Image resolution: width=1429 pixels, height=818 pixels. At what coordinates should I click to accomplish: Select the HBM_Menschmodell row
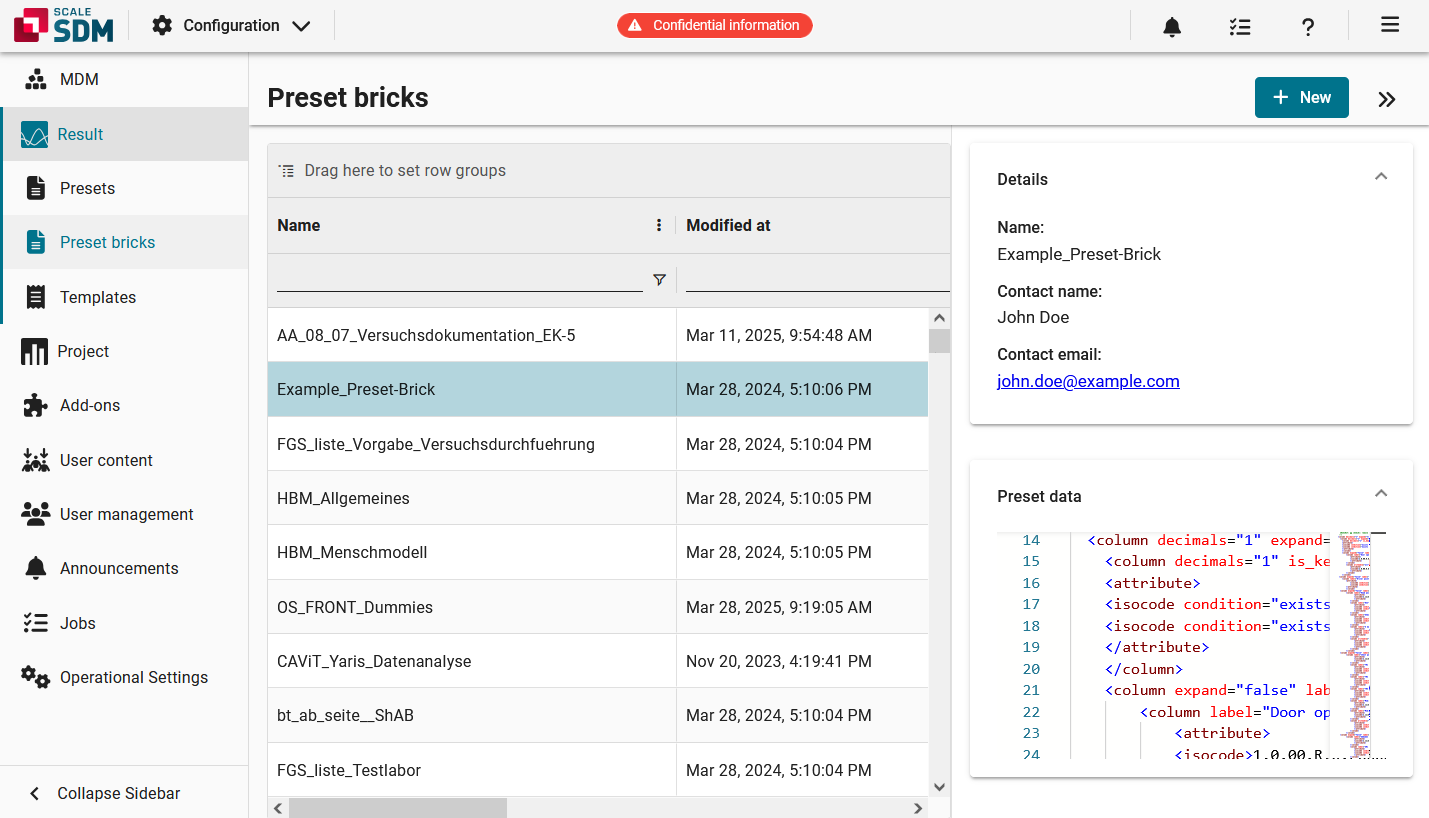pyautogui.click(x=598, y=552)
